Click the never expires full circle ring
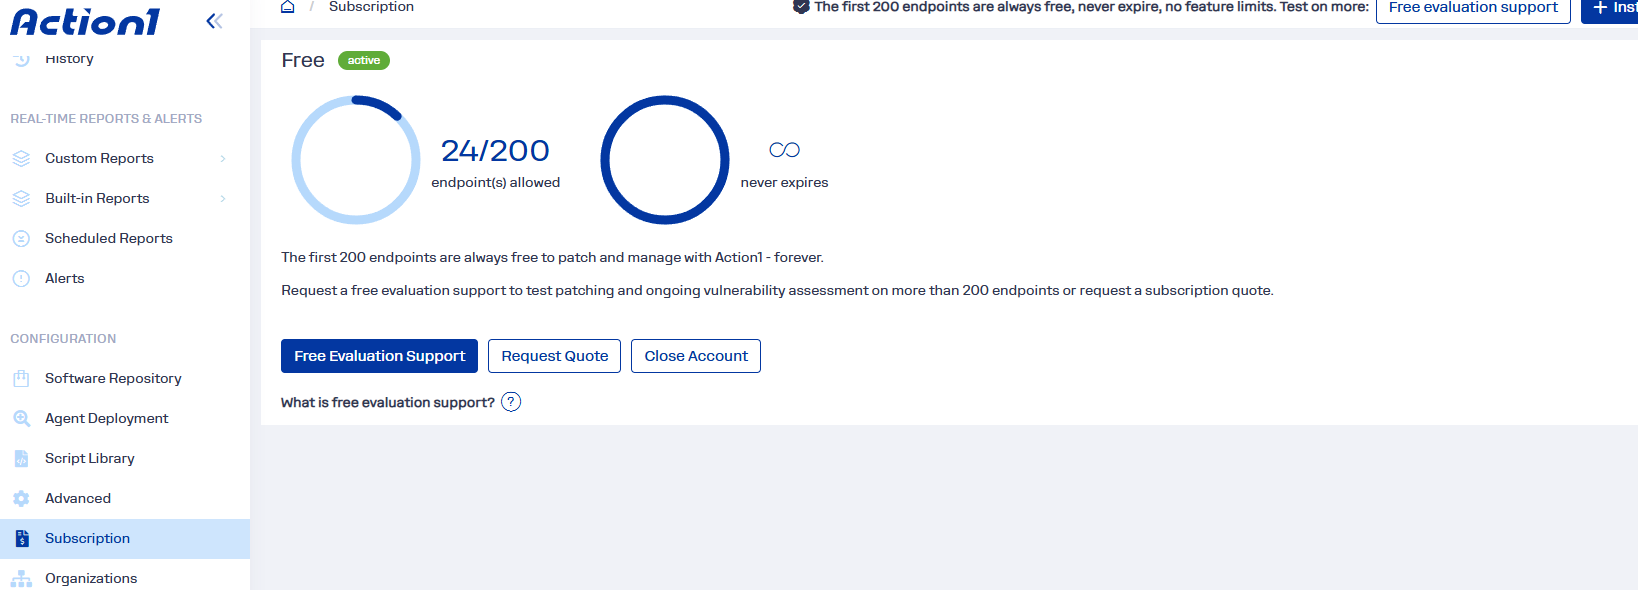Image resolution: width=1638 pixels, height=590 pixels. pyautogui.click(x=665, y=160)
